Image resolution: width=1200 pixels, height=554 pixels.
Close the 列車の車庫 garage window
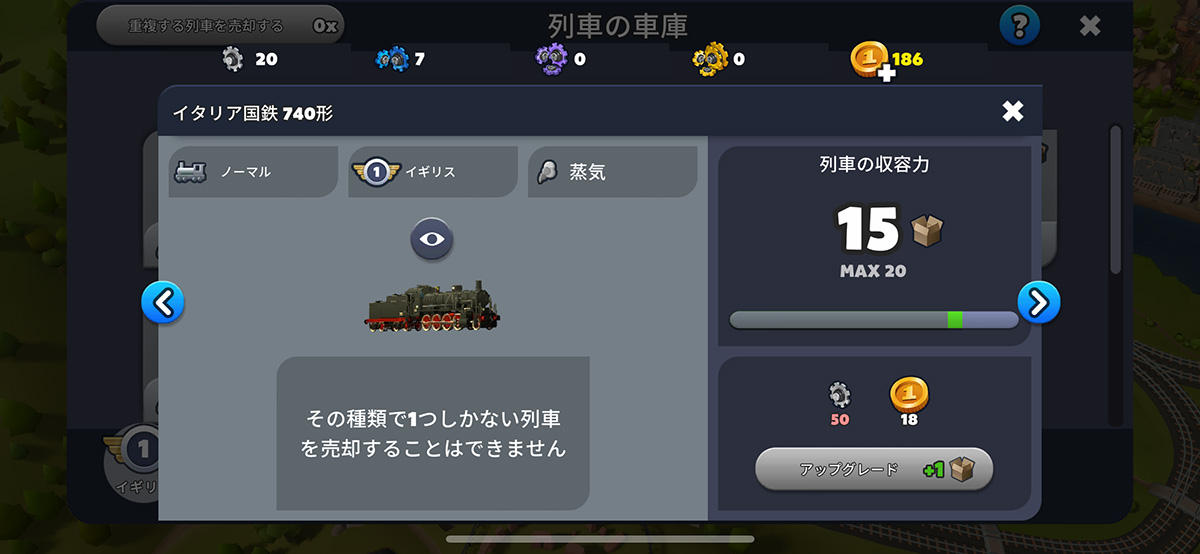tap(1089, 26)
